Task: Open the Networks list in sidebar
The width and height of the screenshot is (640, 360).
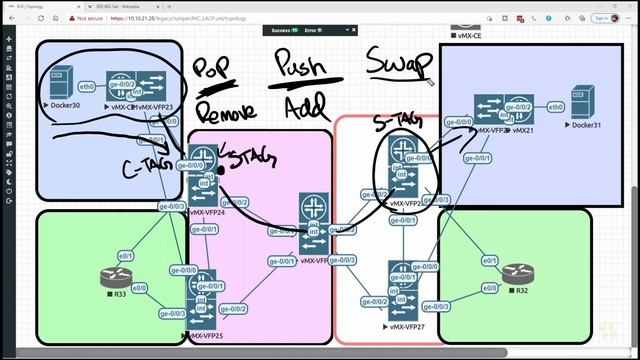Action: click(x=9, y=58)
